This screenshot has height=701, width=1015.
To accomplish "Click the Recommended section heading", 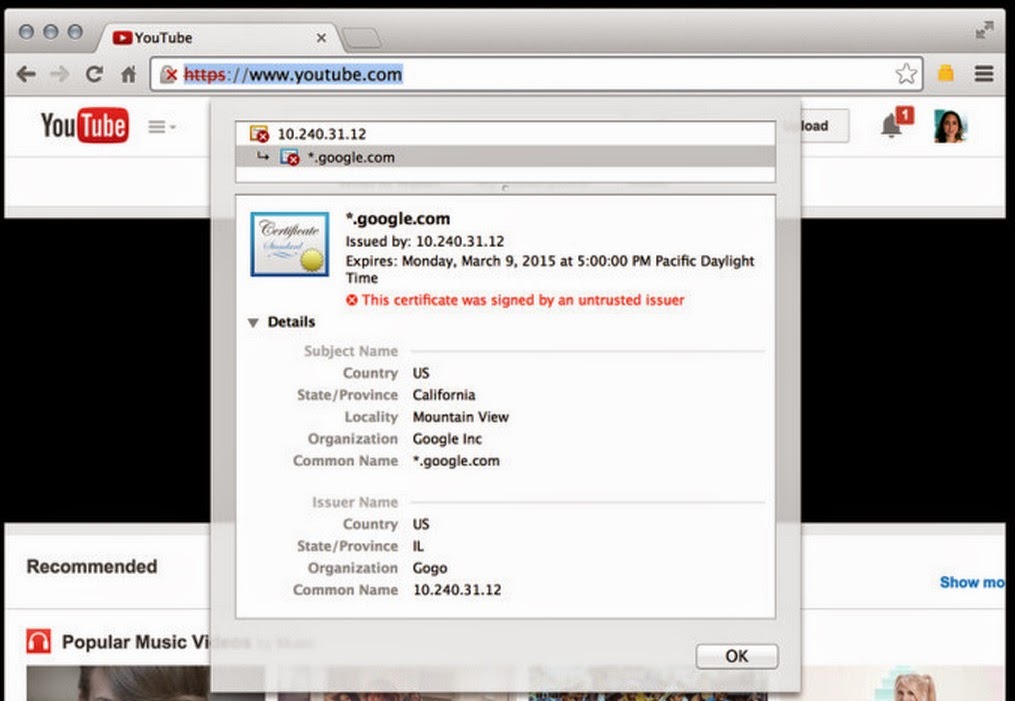I will [x=92, y=566].
